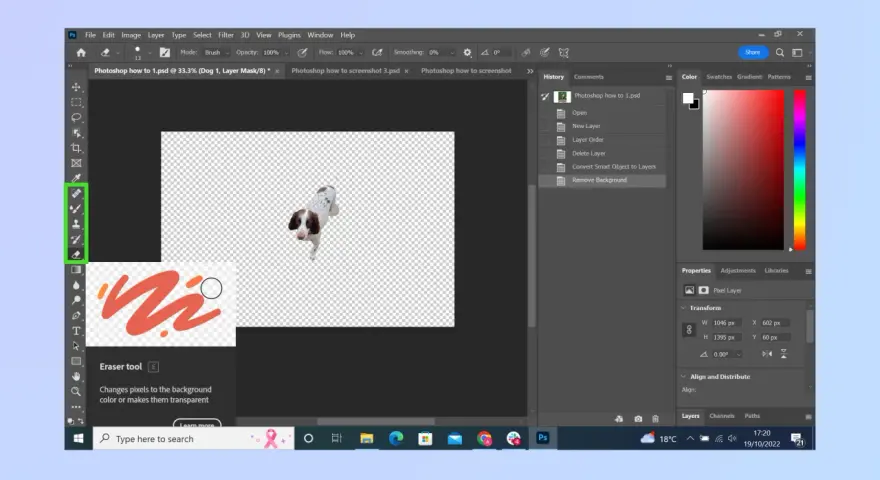Open the Image menu
Screen dimensions: 880x480
(x=131, y=35)
